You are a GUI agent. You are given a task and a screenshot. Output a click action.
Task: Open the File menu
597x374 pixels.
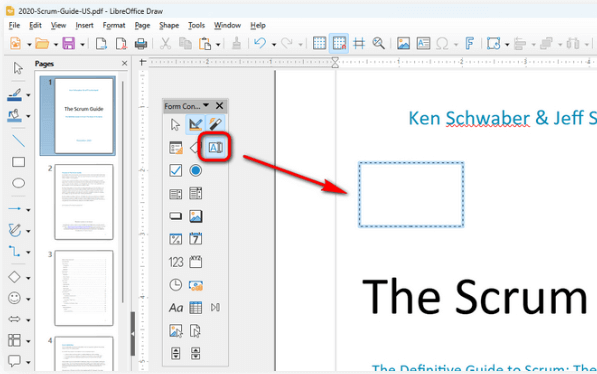(x=14, y=26)
